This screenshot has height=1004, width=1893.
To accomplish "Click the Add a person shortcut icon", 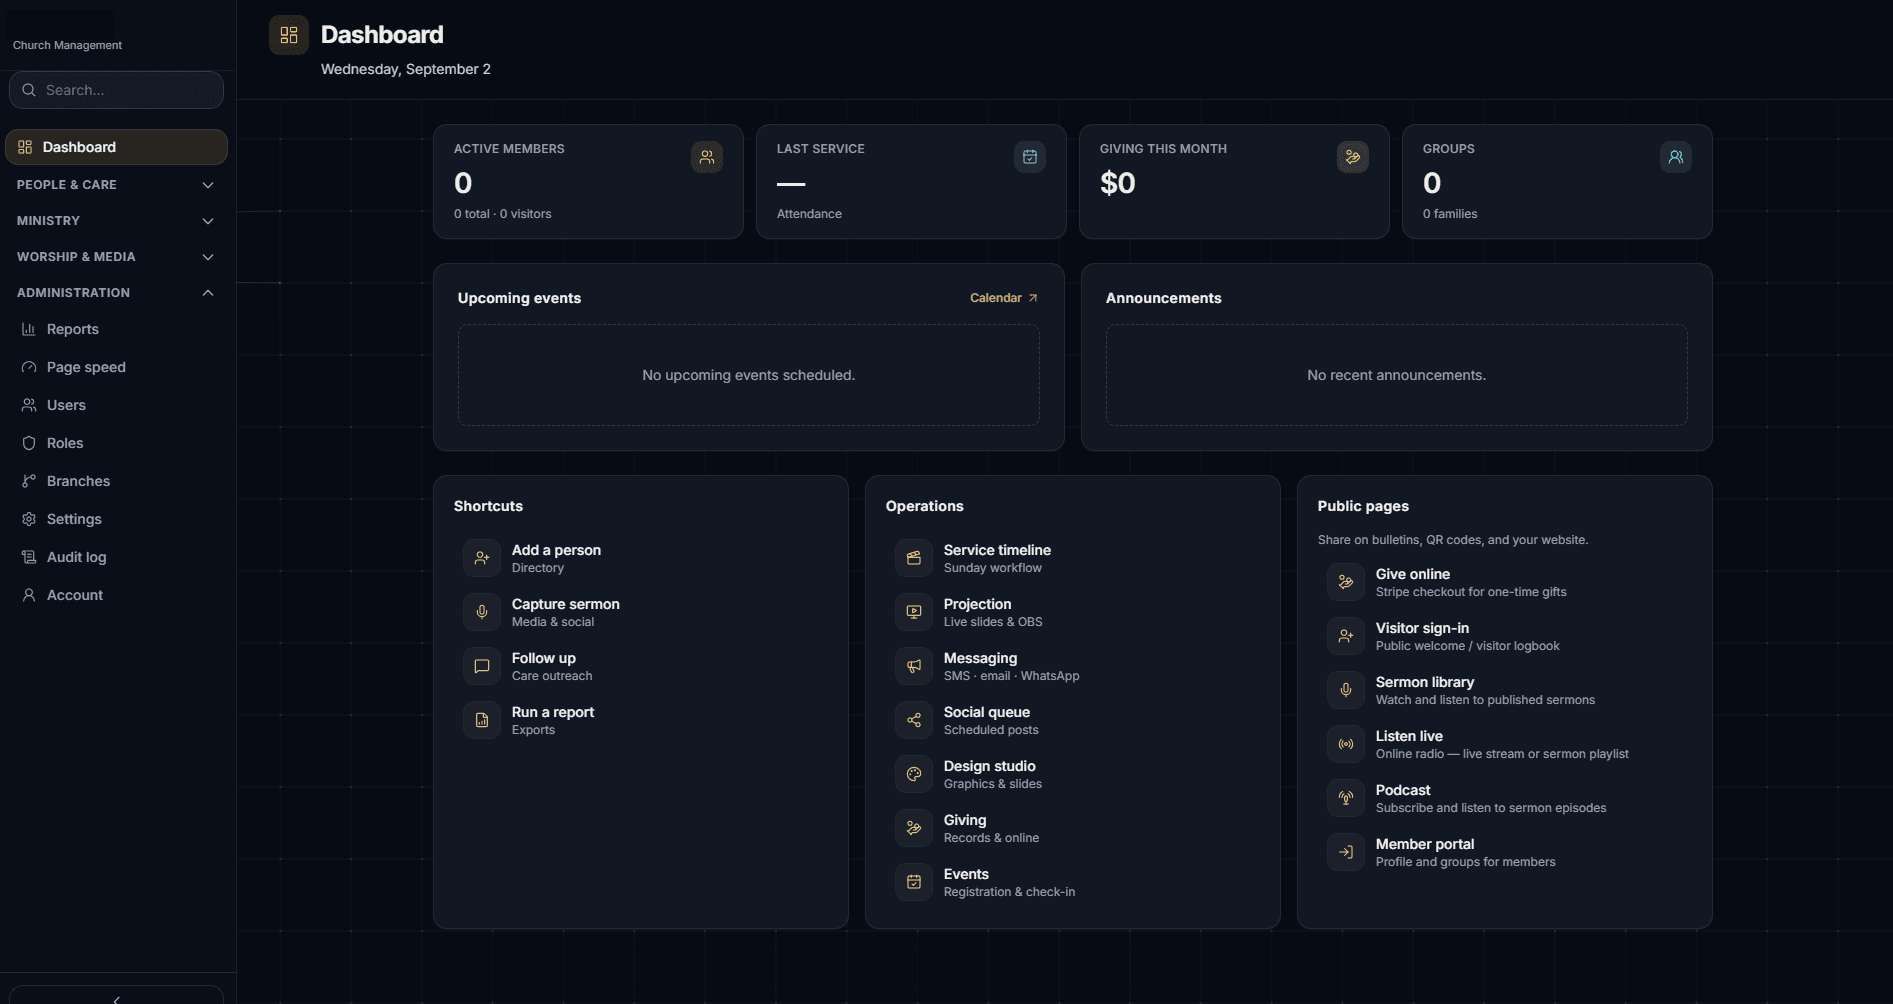I will tap(482, 558).
